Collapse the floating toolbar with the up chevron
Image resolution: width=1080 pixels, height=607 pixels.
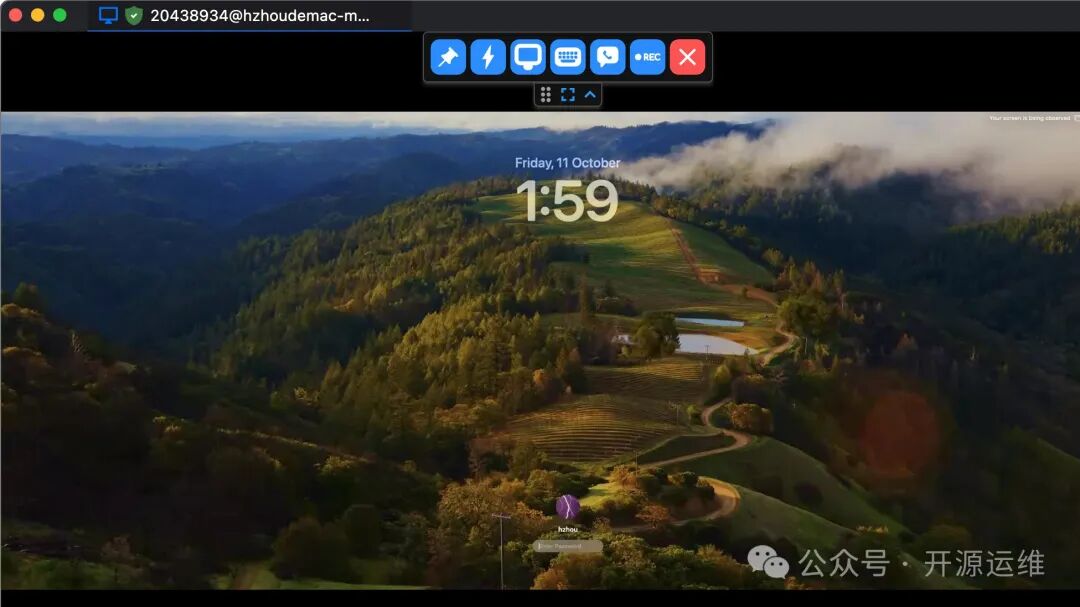(x=592, y=94)
